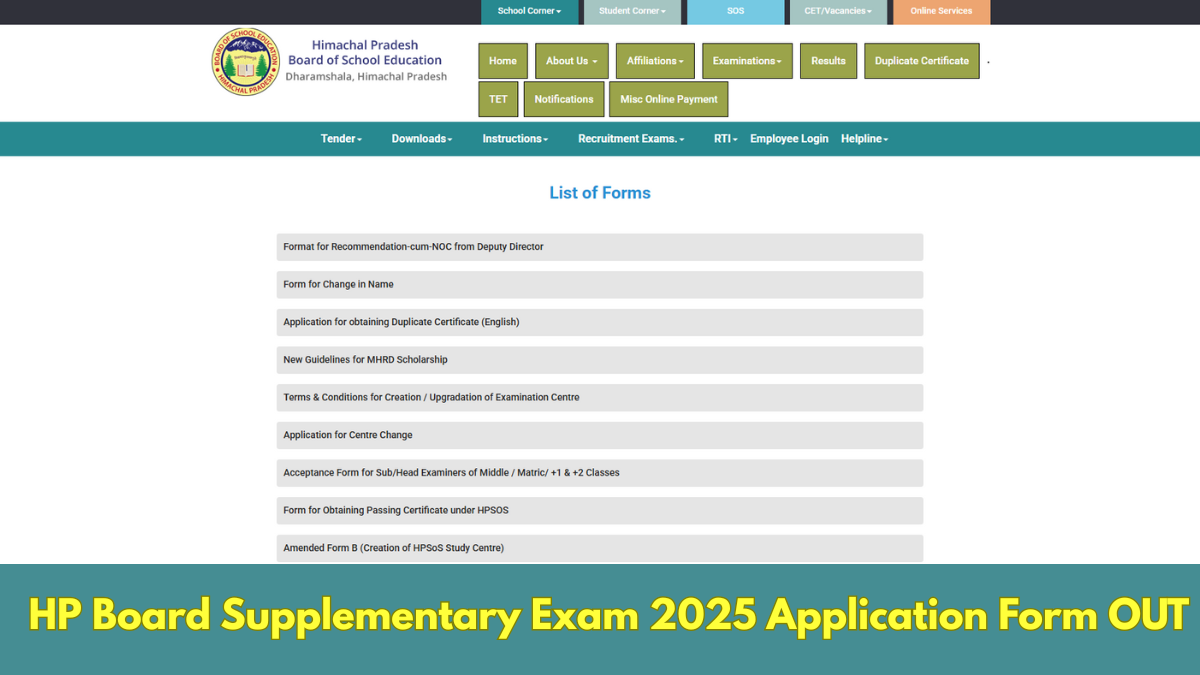Open the Helpline menu
Screen dimensions: 1200x675
point(864,139)
